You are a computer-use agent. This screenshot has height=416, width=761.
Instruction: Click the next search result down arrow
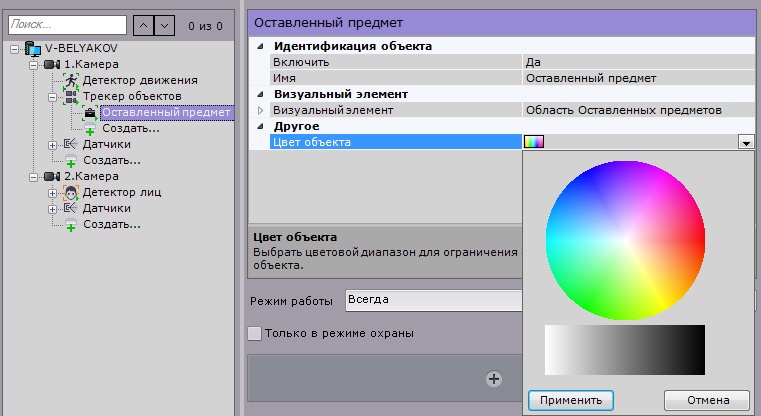165,21
